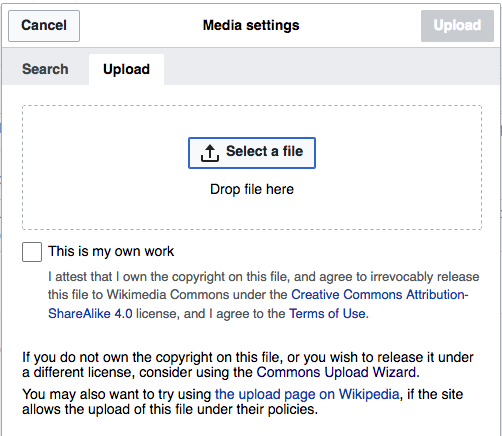Click the You may also want paragraph

pyautogui.click(x=242, y=402)
